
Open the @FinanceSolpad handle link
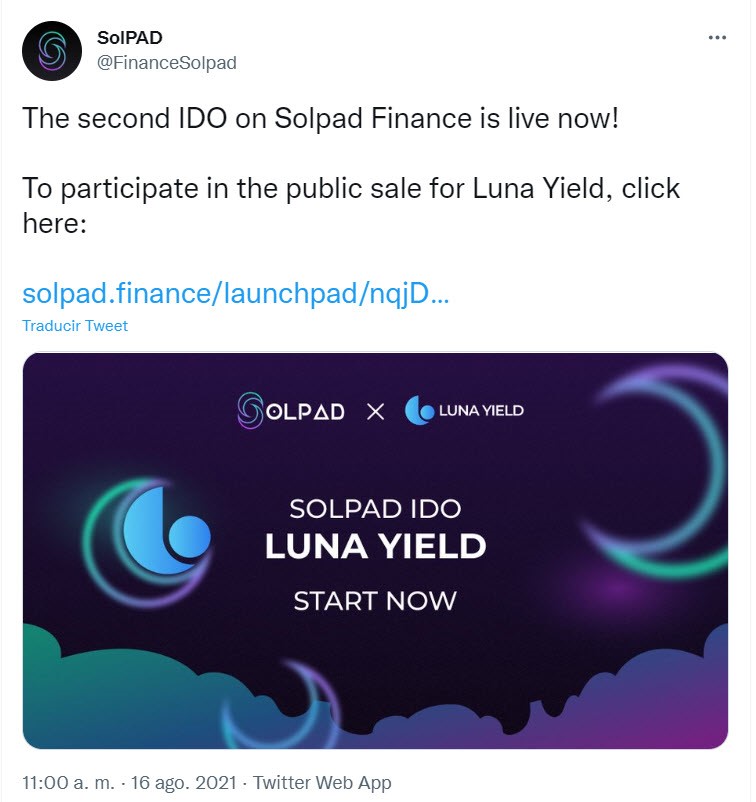pyautogui.click(x=167, y=63)
